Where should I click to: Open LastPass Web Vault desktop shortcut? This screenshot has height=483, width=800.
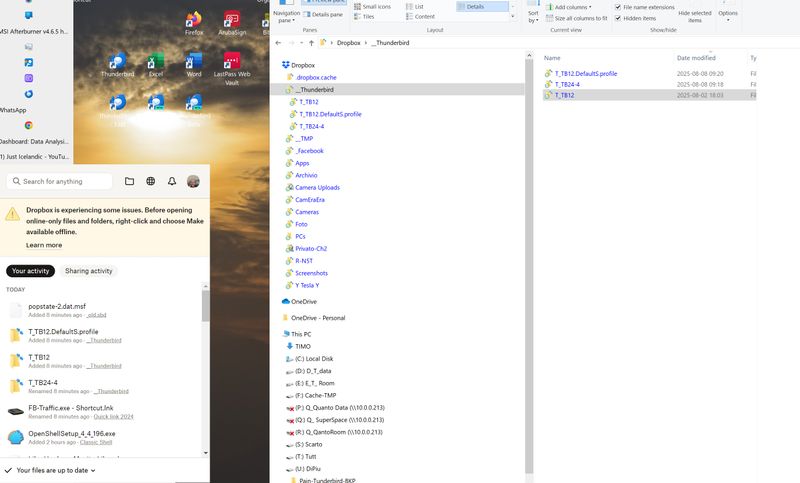[232, 67]
